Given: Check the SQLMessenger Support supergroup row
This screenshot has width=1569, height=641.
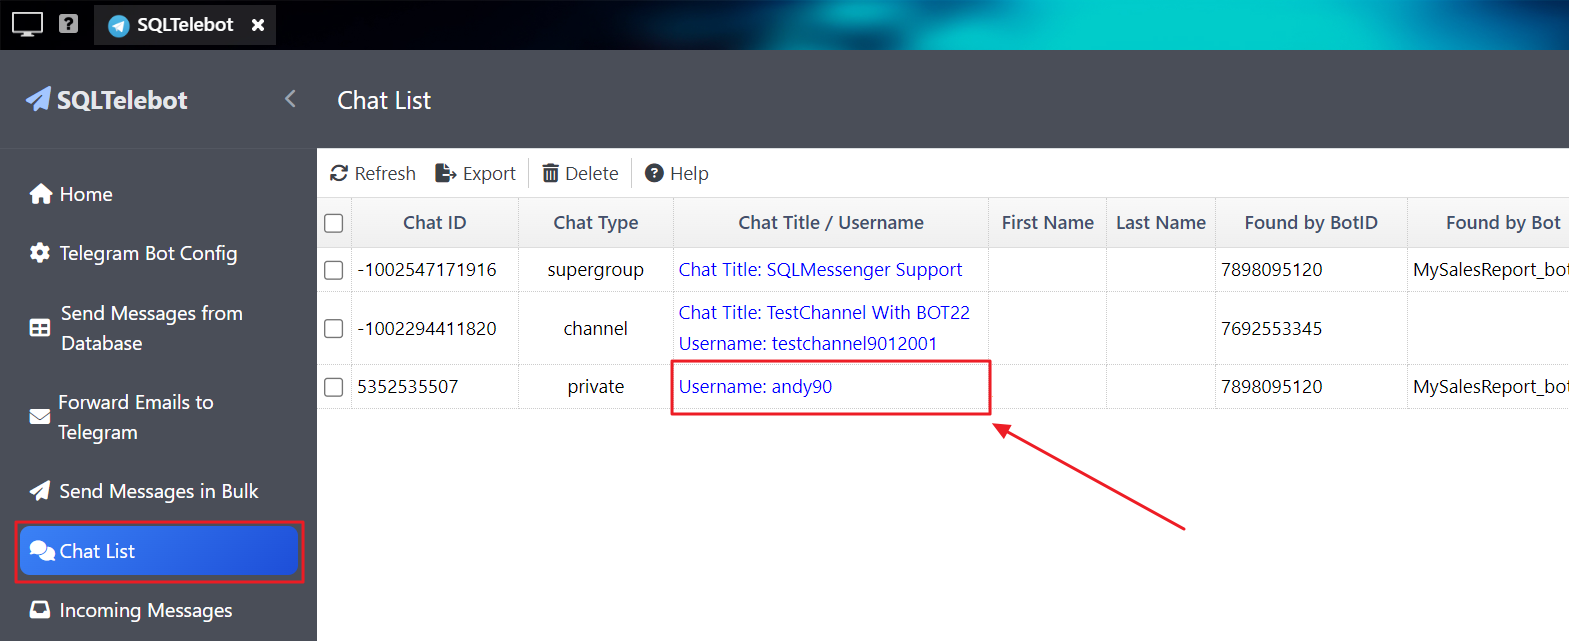Looking at the screenshot, I should [334, 270].
